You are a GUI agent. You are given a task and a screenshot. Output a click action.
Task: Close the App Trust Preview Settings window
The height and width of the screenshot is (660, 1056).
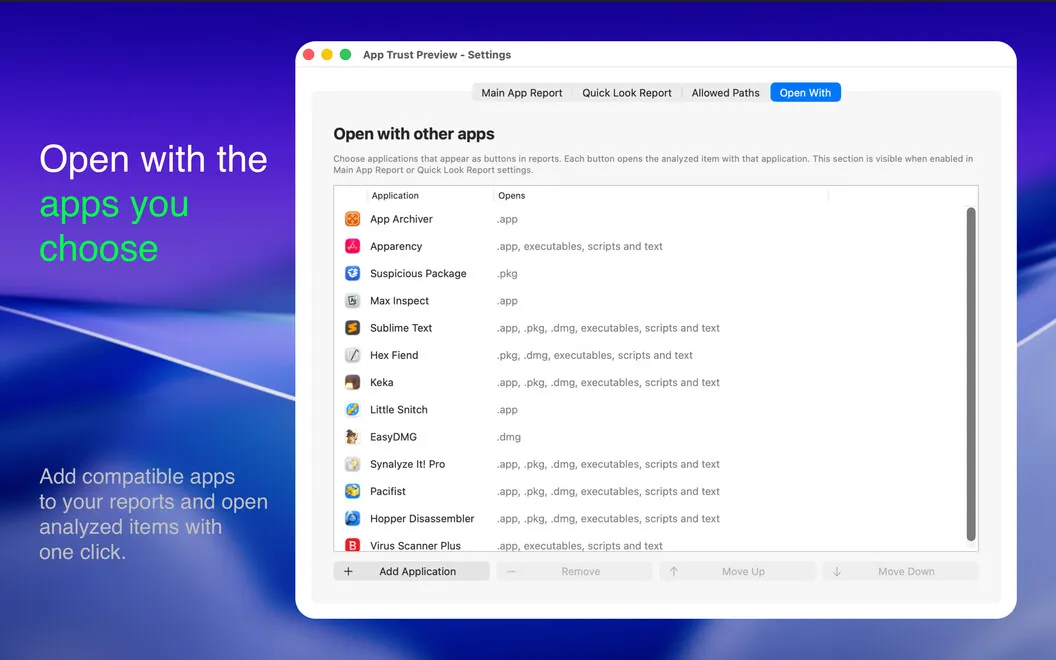[x=308, y=55]
